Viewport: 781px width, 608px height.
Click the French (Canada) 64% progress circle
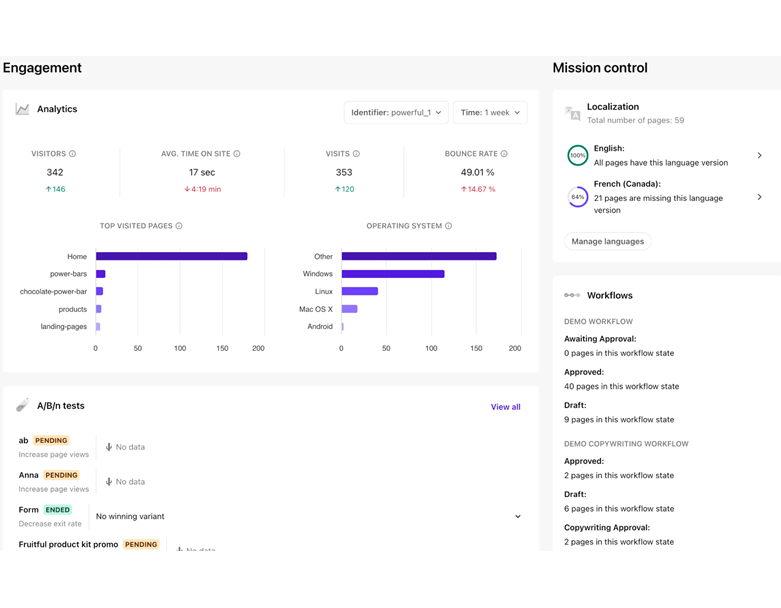click(578, 197)
